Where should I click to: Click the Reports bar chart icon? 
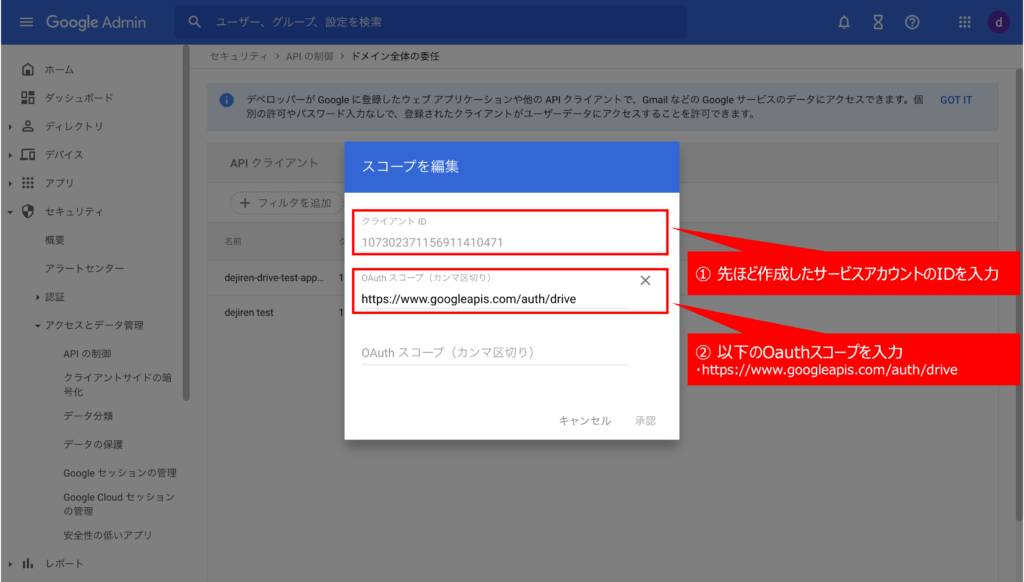[27, 563]
